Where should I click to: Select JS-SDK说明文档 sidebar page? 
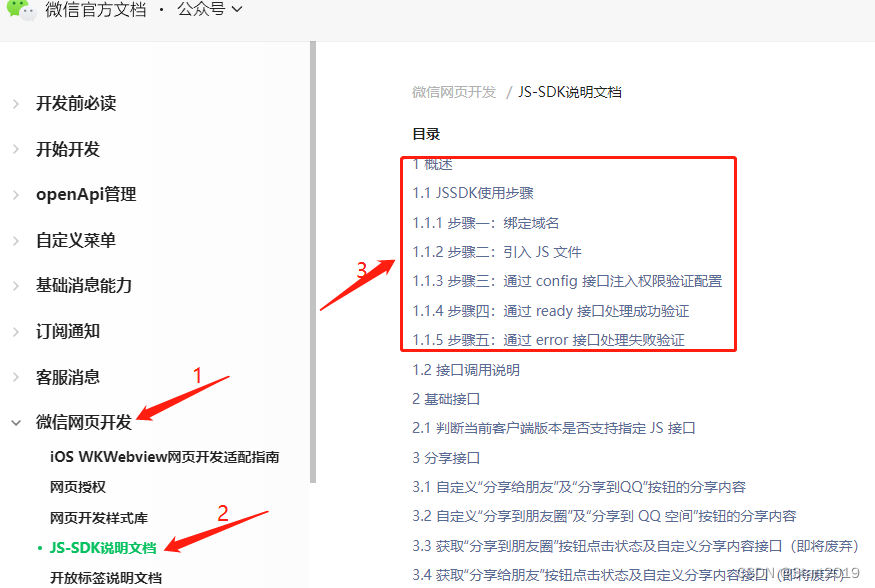(103, 548)
